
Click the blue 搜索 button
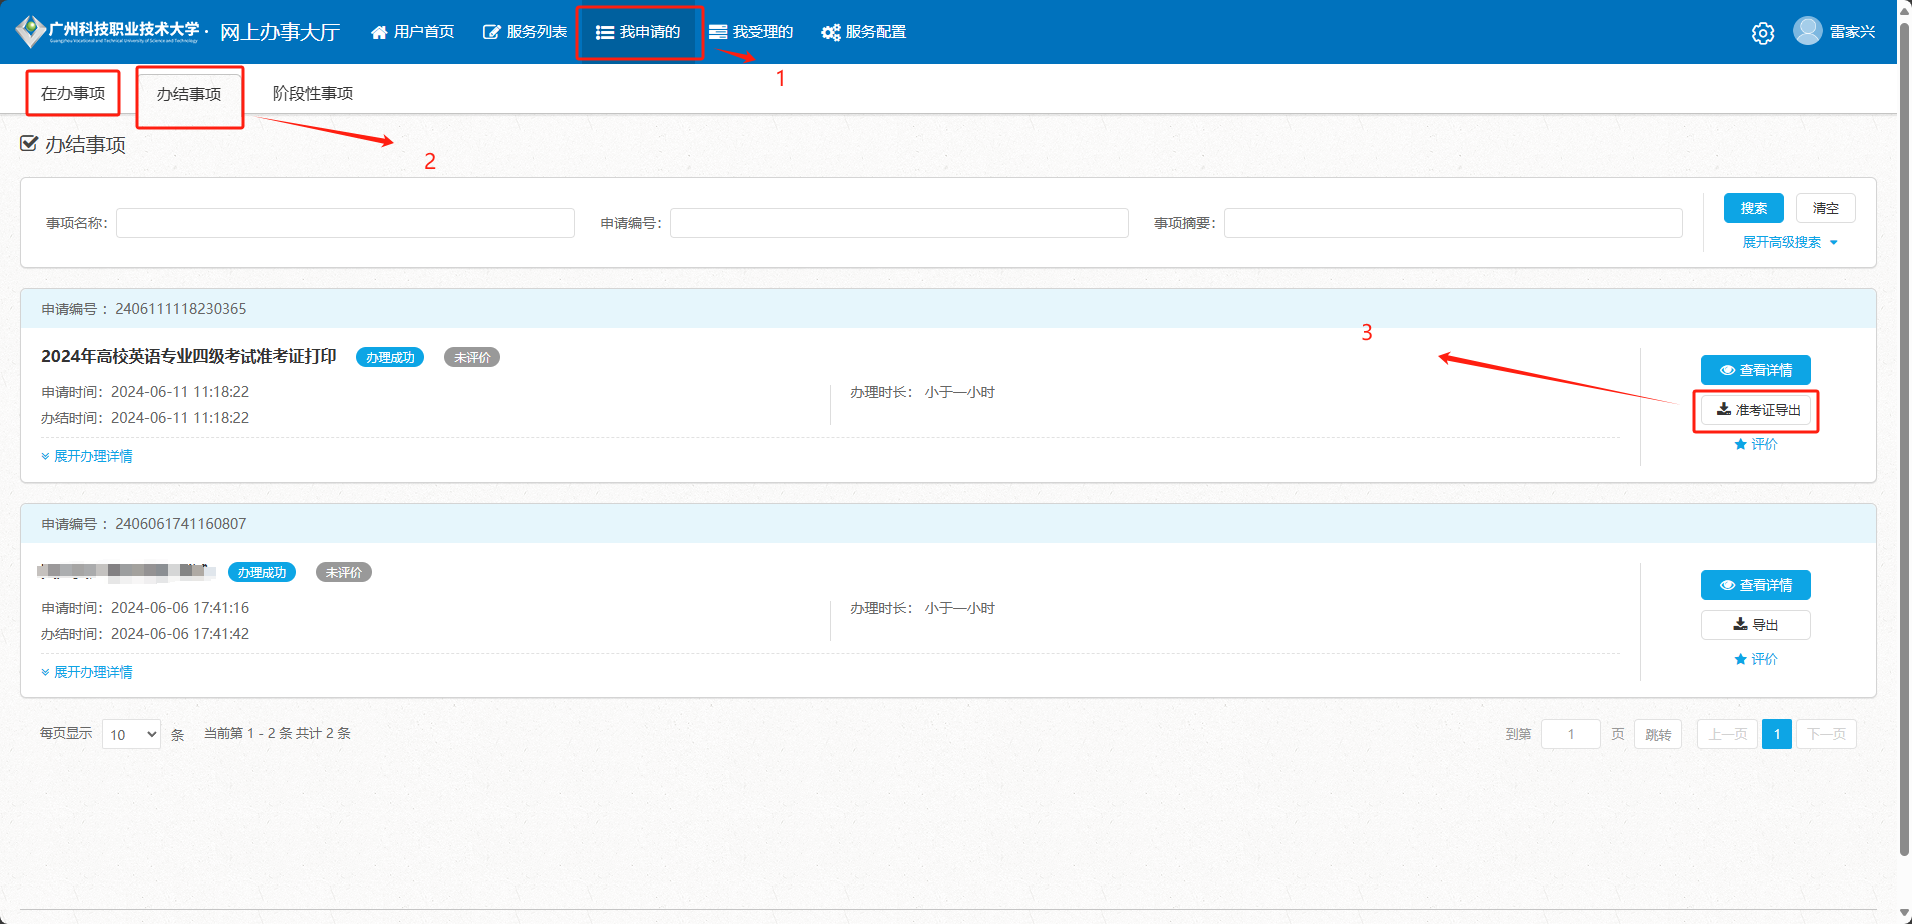coord(1753,208)
